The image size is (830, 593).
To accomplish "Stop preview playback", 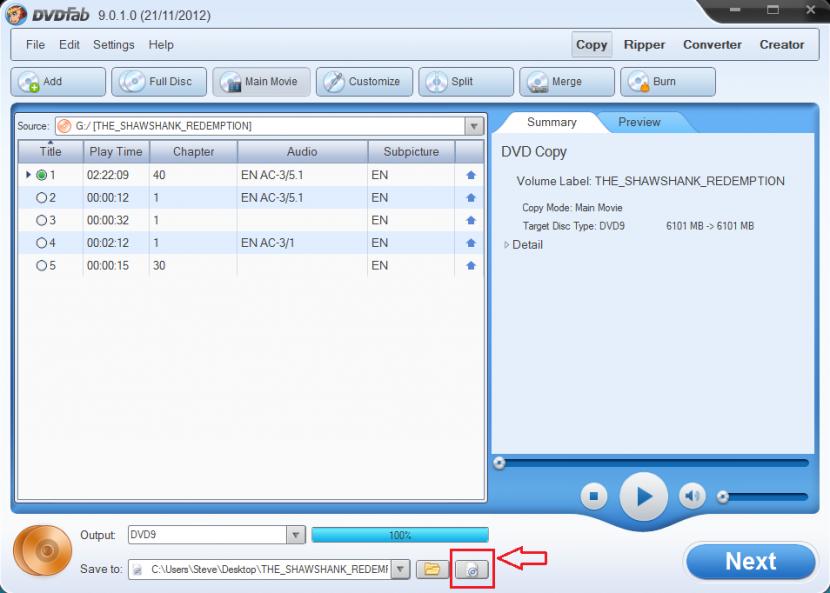I will 593,497.
